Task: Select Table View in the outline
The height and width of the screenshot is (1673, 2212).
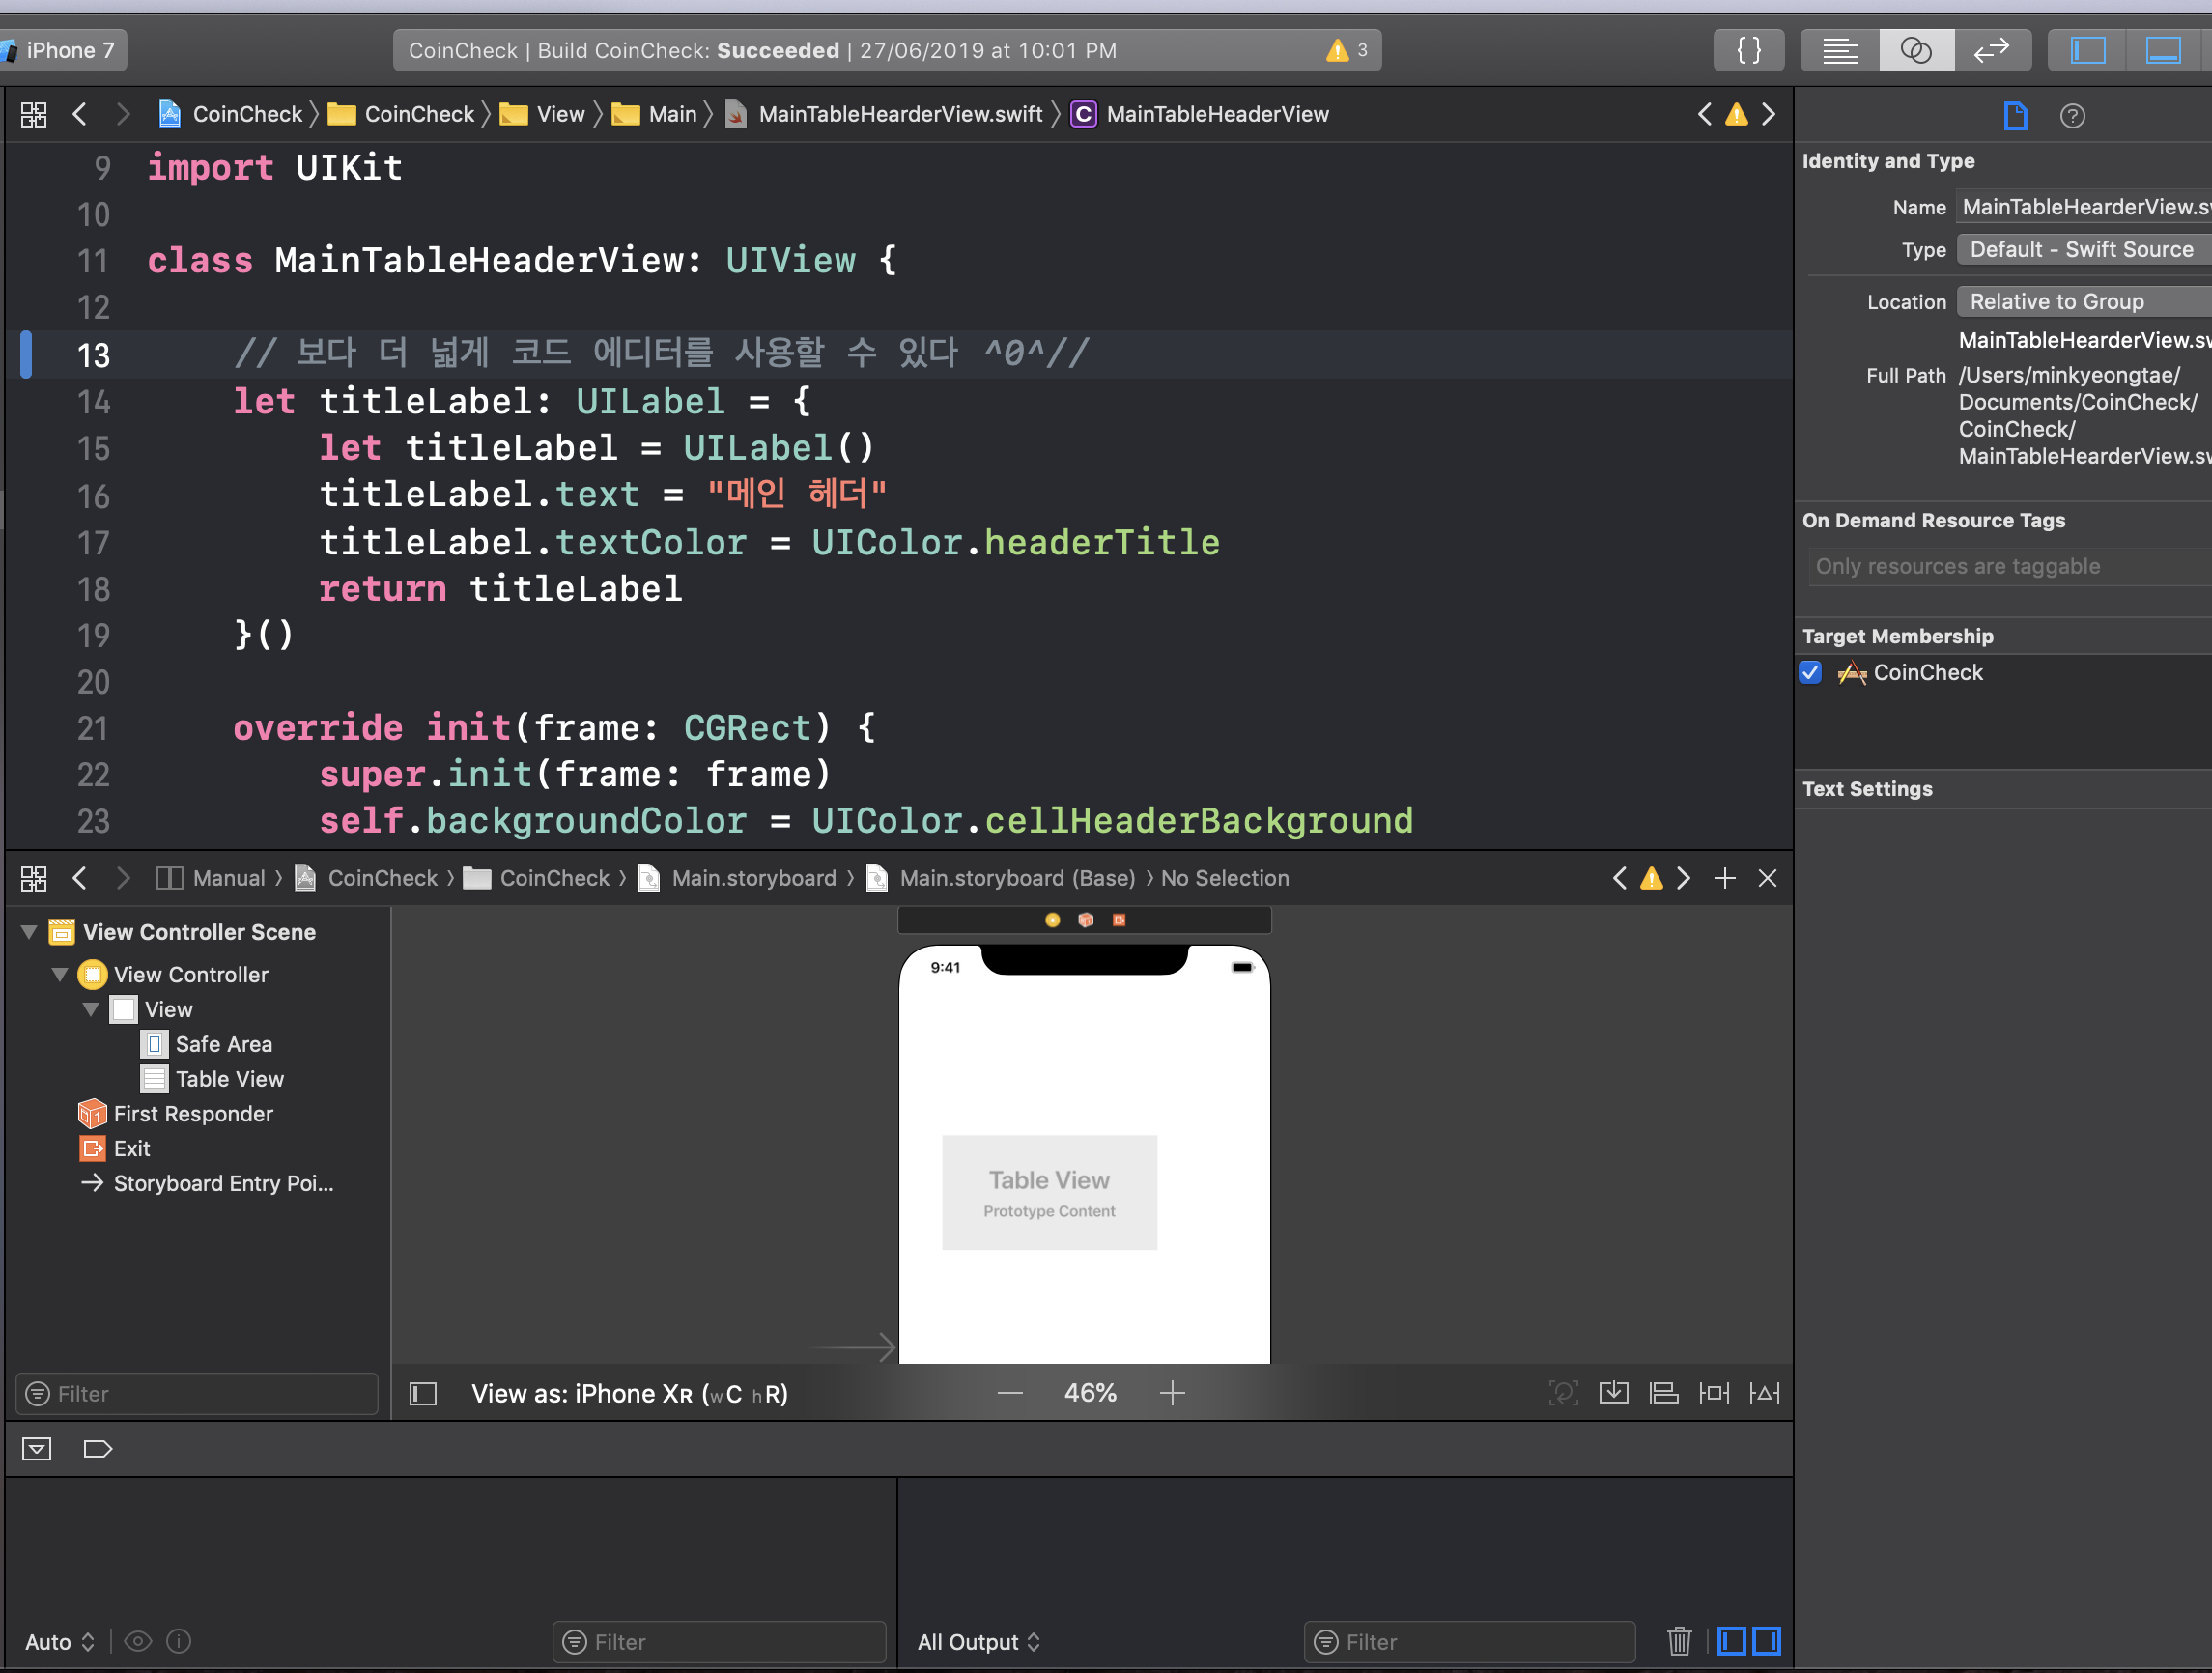Action: [229, 1079]
